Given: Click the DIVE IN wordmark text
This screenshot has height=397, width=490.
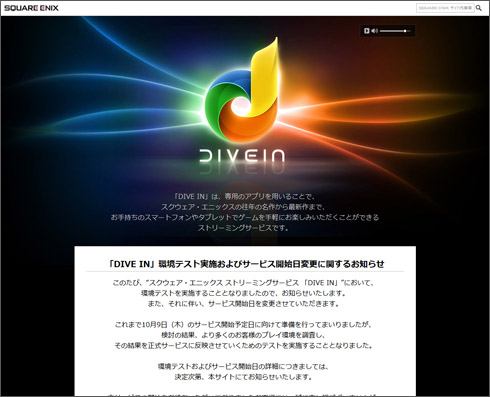Looking at the screenshot, I should 242,156.
